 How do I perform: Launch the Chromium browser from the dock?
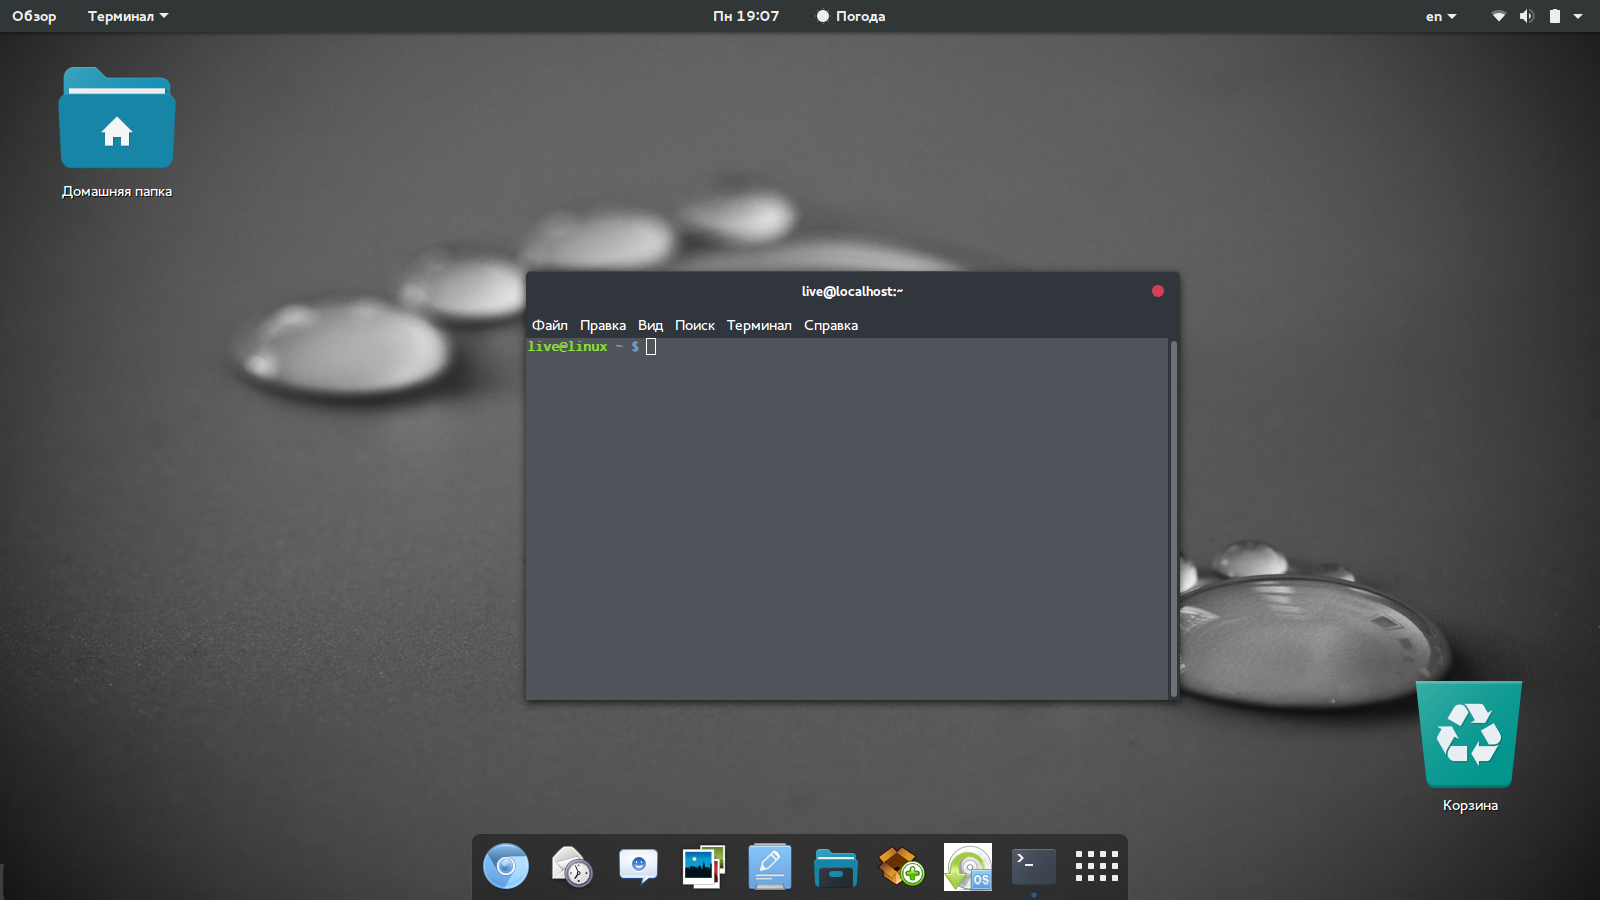[506, 866]
